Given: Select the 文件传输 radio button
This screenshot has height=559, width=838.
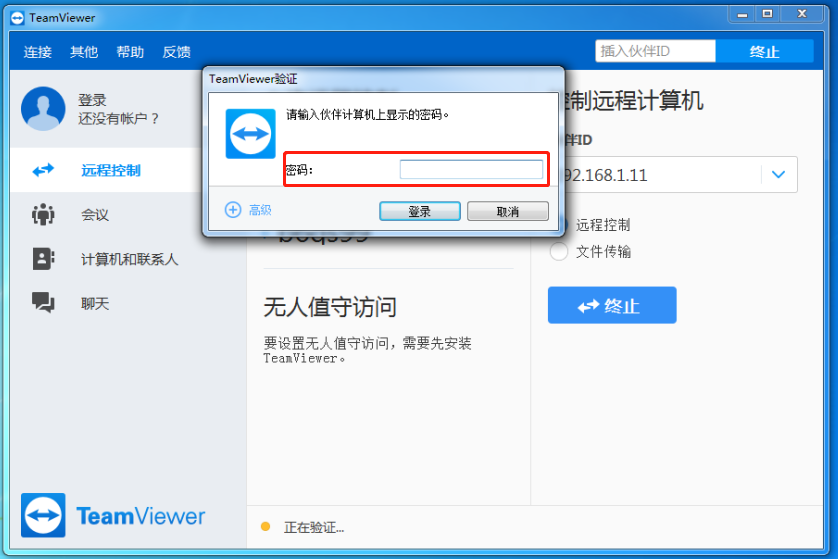Looking at the screenshot, I should pos(559,252).
